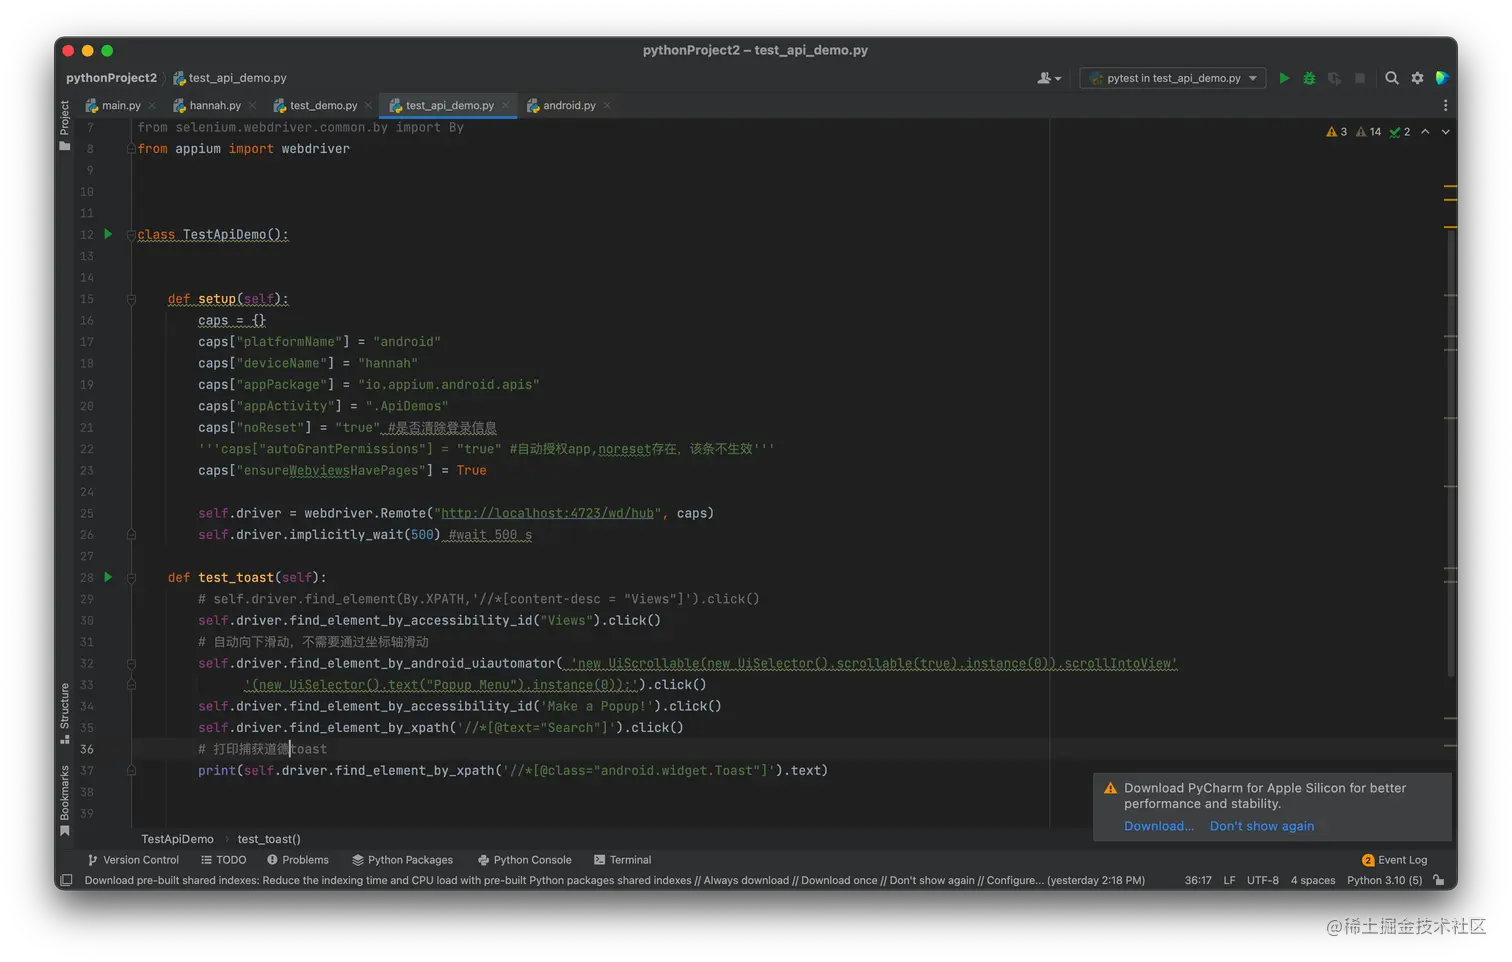
Task: Open IDE settings gear icon
Action: point(1417,78)
